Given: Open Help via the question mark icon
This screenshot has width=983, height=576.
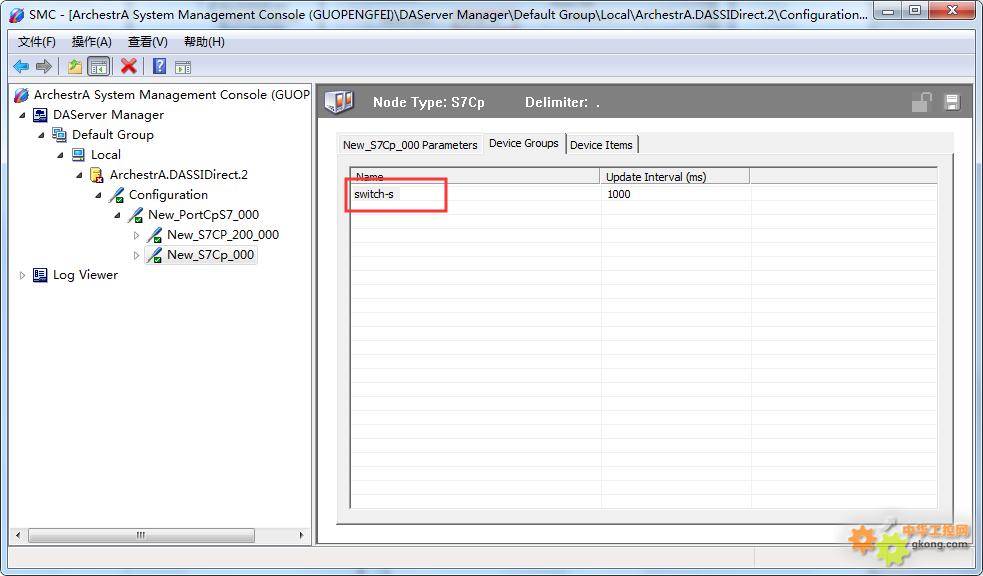Looking at the screenshot, I should tap(159, 67).
